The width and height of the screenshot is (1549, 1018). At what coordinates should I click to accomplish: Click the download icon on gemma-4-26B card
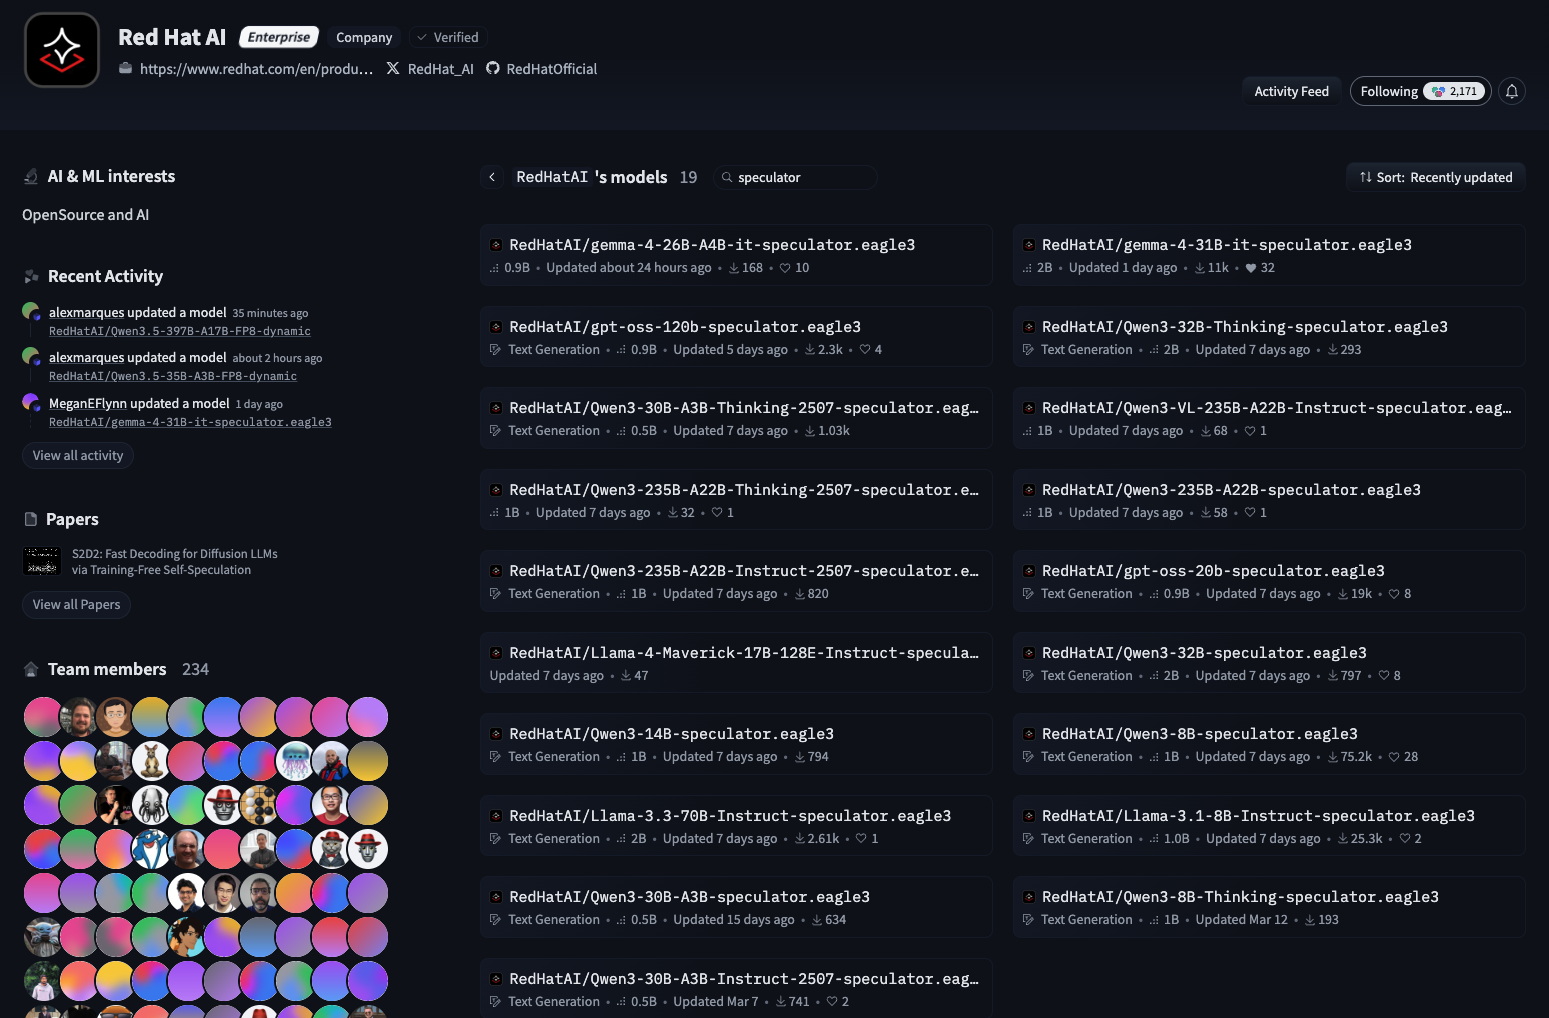tap(734, 268)
